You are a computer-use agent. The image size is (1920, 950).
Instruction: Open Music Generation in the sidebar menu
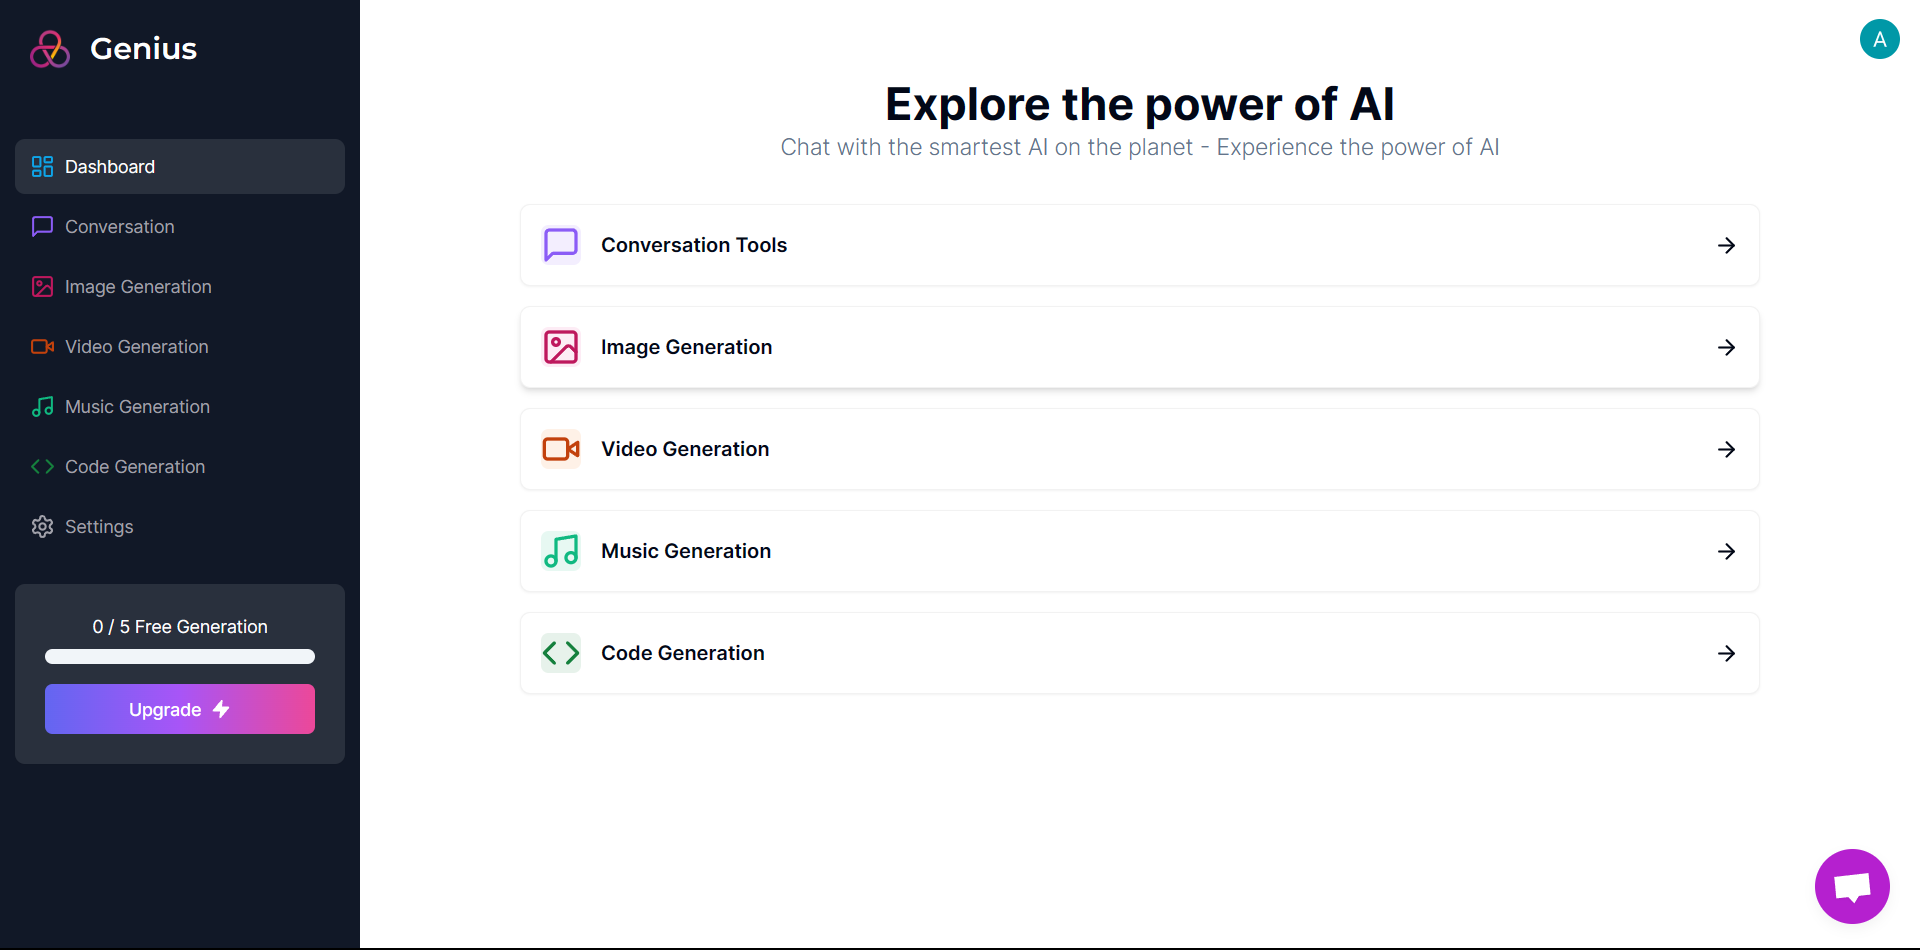pos(180,407)
